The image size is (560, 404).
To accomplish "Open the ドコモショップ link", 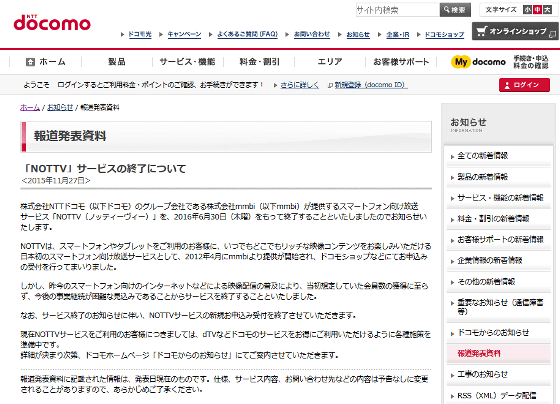I will pyautogui.click(x=444, y=34).
